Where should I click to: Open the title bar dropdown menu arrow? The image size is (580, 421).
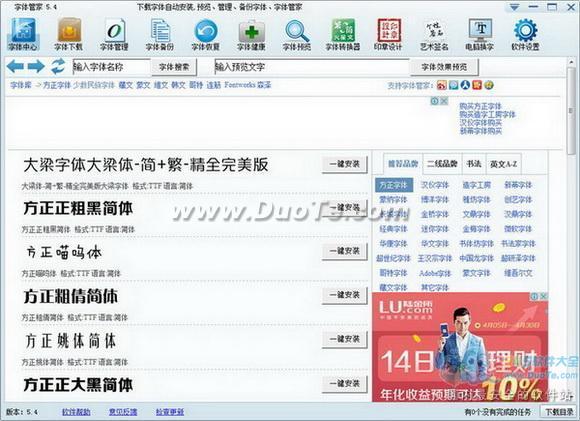pos(515,7)
